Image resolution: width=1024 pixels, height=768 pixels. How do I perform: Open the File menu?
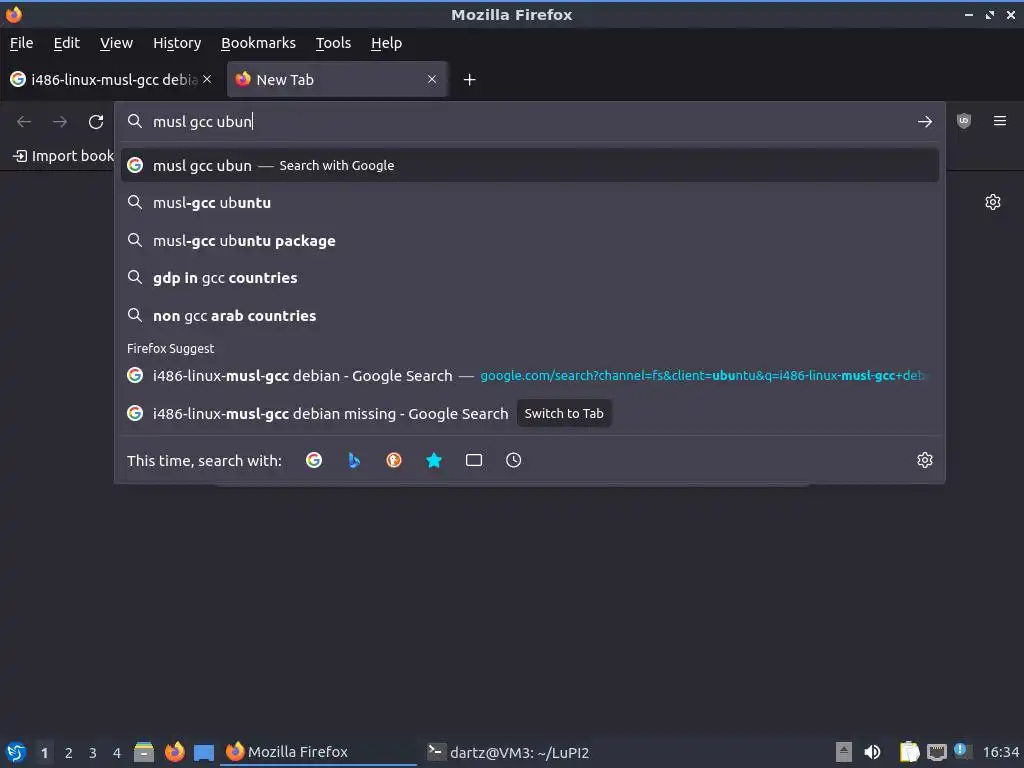click(x=22, y=43)
